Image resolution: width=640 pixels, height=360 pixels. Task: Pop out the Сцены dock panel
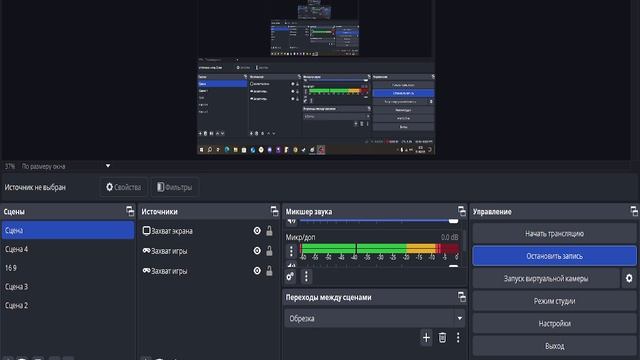coord(130,211)
